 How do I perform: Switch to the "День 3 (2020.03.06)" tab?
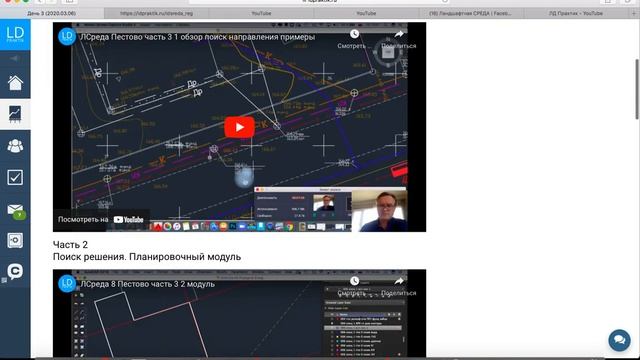pyautogui.click(x=52, y=13)
